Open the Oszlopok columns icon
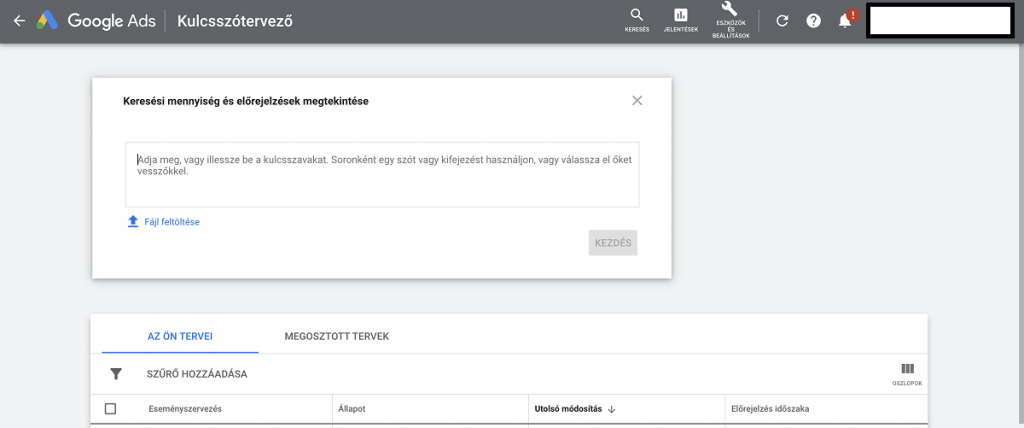This screenshot has width=1024, height=428. [907, 374]
